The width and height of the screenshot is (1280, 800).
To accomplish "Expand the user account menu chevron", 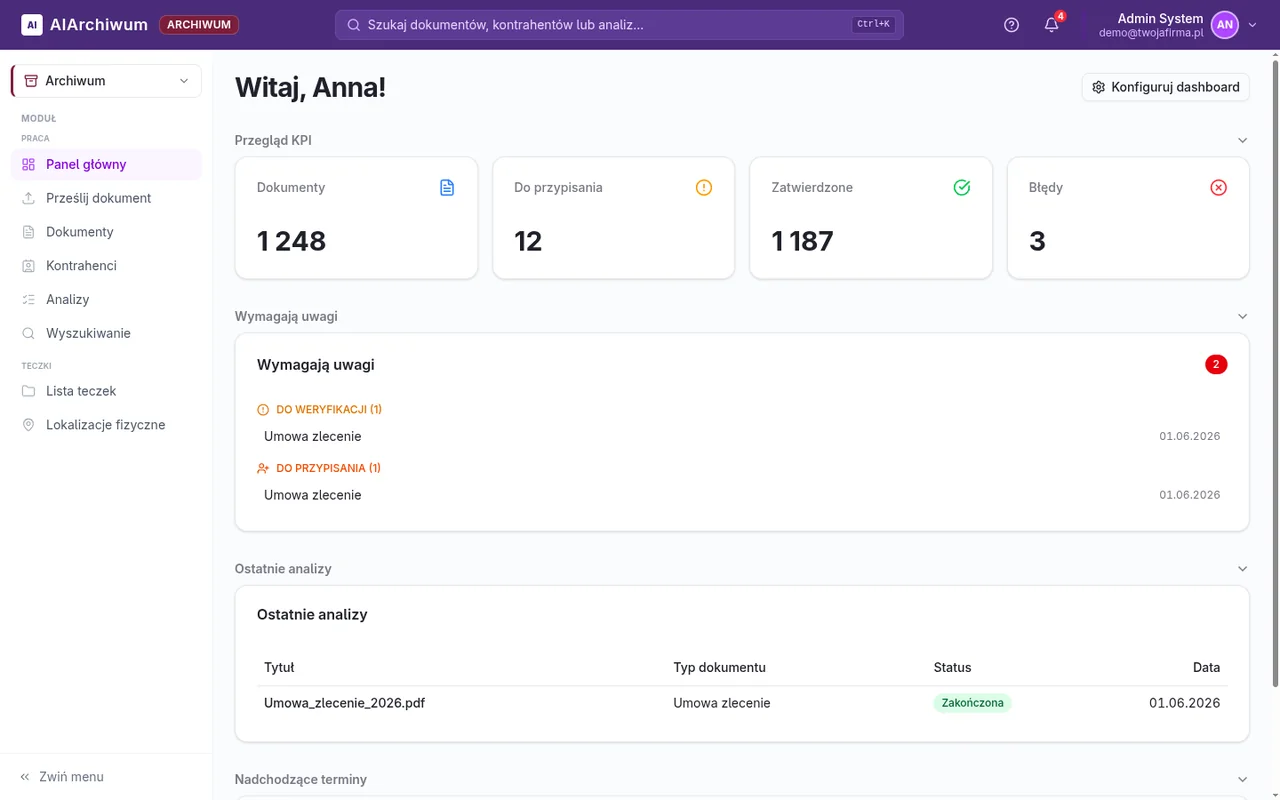I will click(x=1252, y=25).
